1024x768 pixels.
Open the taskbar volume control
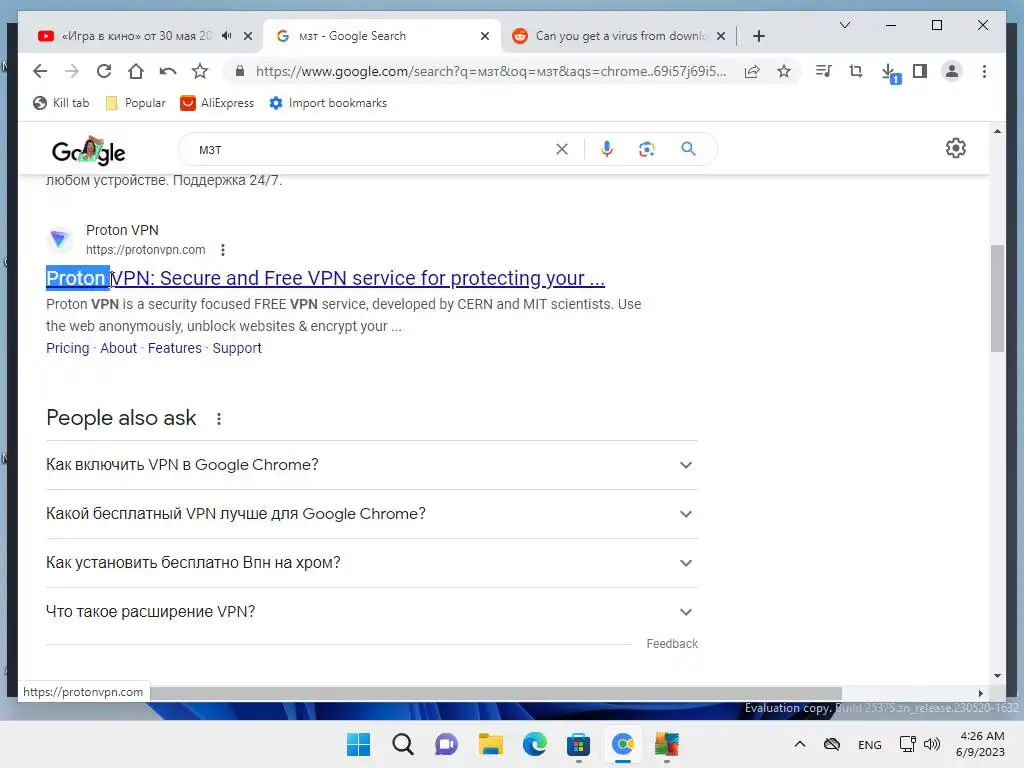[x=932, y=744]
